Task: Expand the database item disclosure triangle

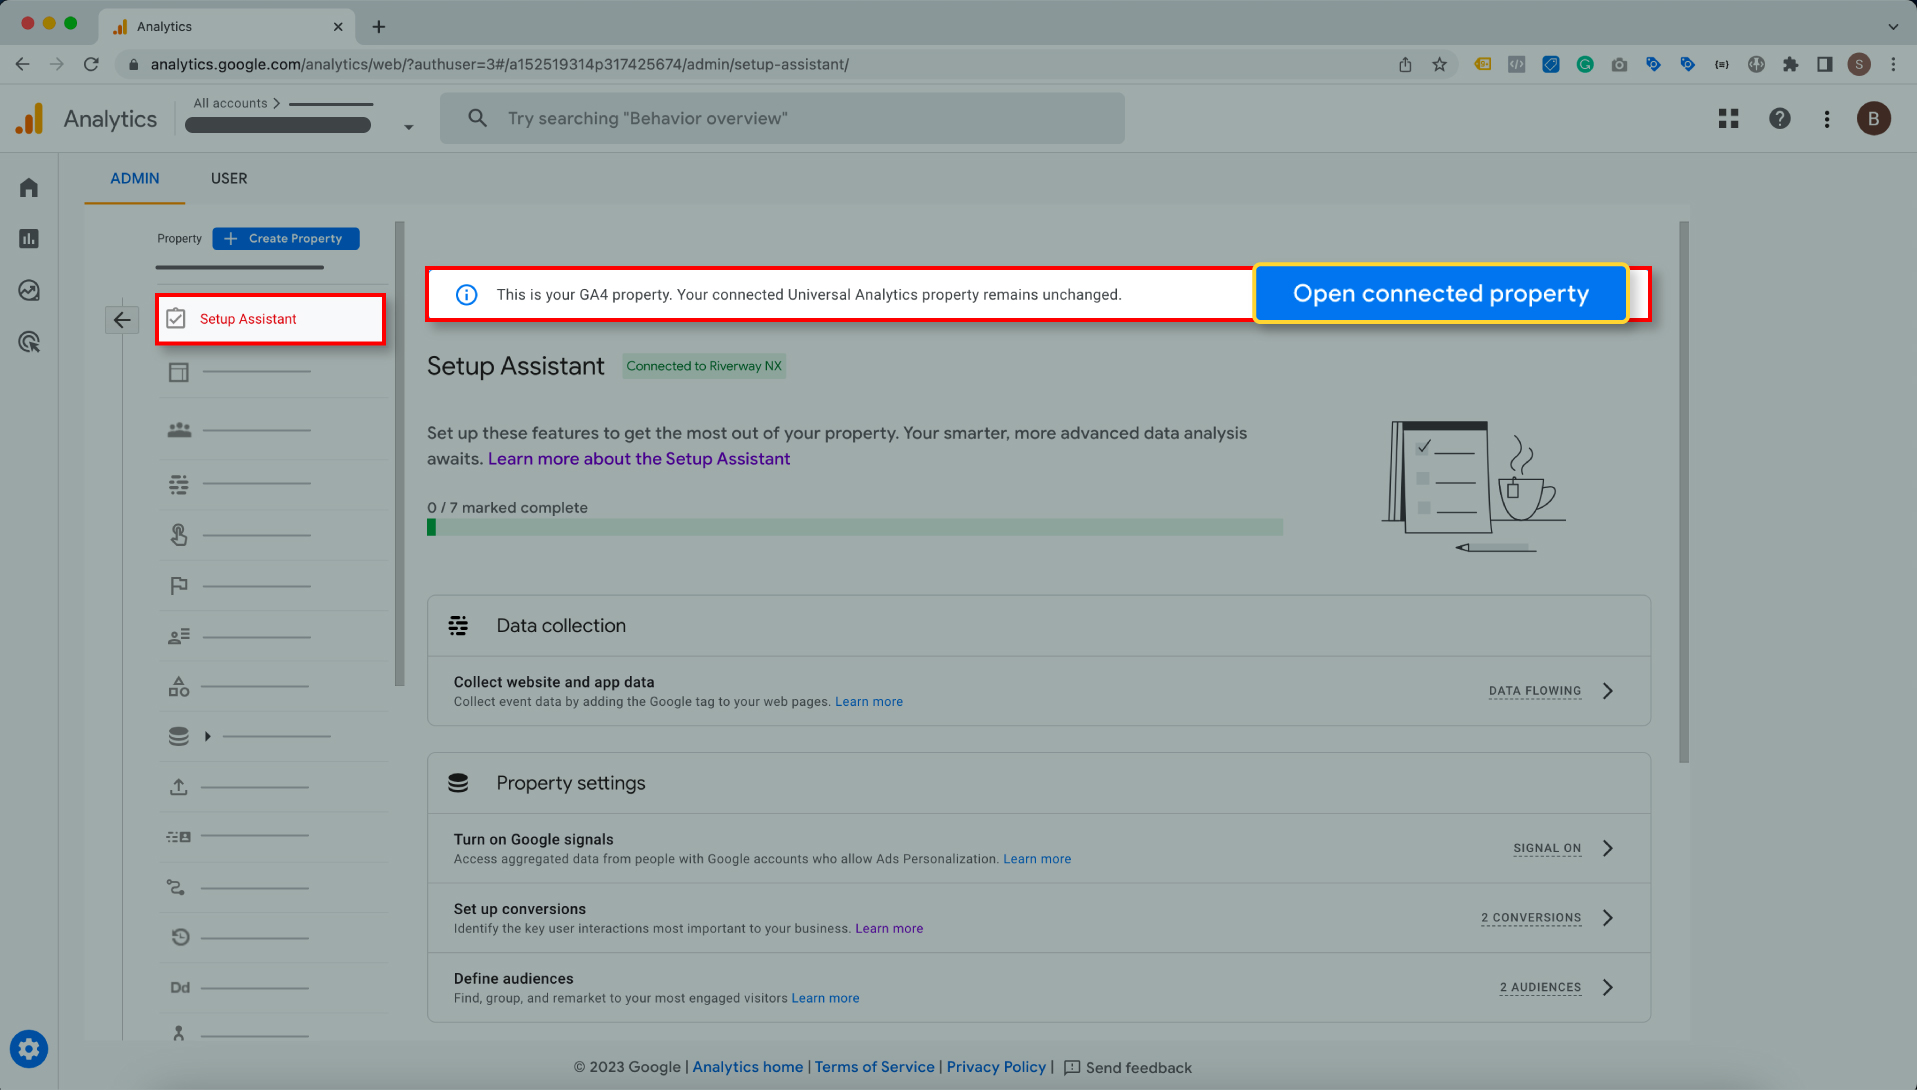Action: [207, 736]
